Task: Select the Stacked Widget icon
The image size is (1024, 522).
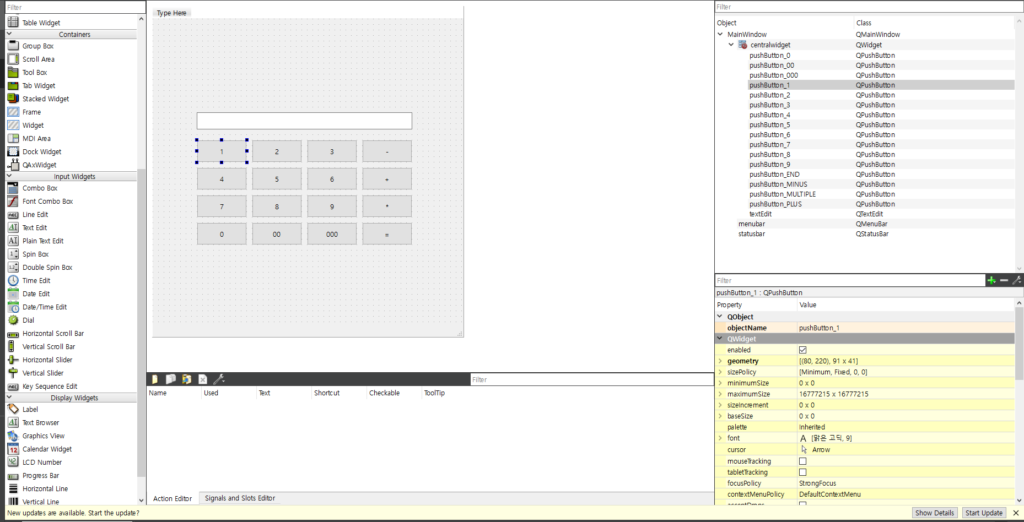Action: [14, 99]
